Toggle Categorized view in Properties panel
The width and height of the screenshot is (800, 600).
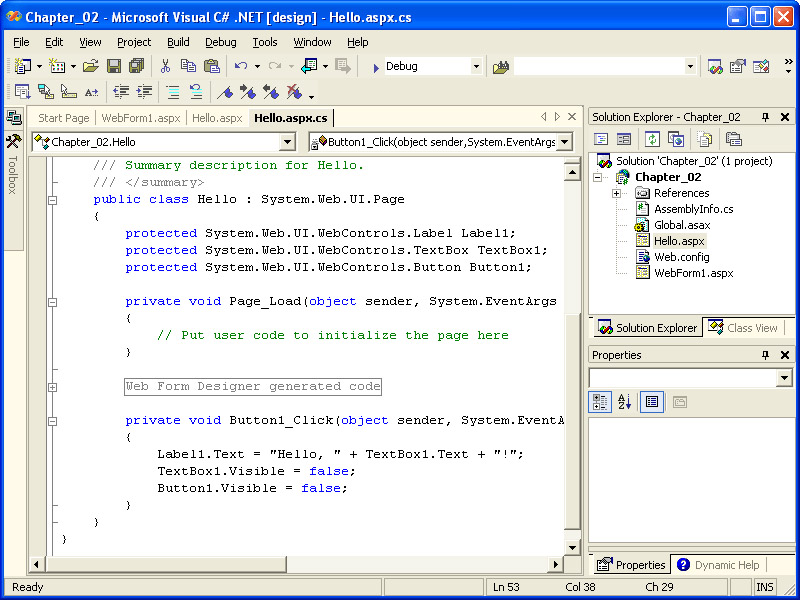click(601, 402)
